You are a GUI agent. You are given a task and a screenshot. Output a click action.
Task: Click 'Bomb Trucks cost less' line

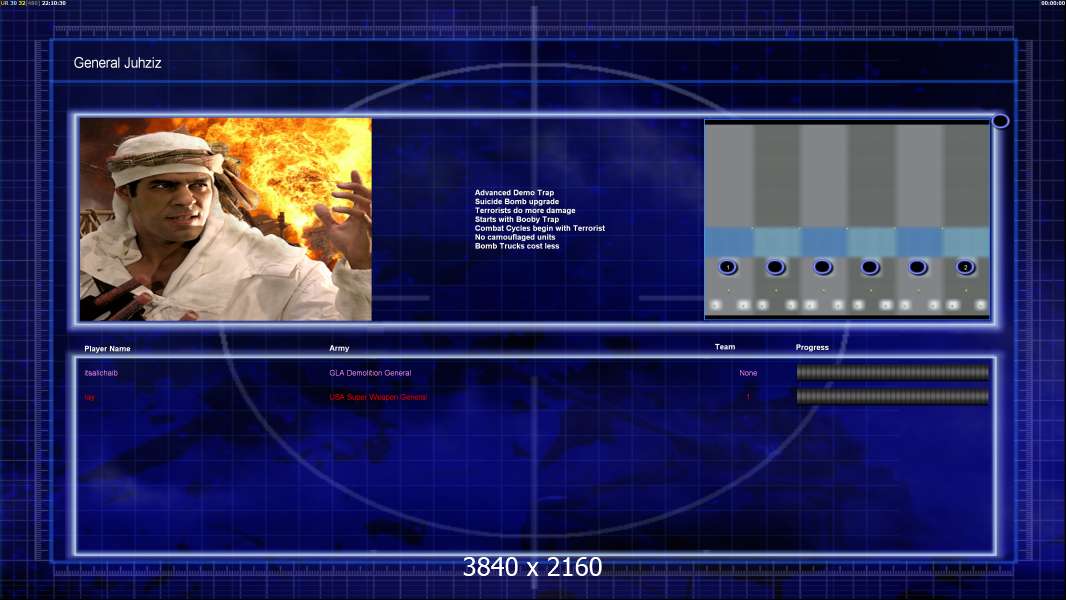tap(517, 246)
